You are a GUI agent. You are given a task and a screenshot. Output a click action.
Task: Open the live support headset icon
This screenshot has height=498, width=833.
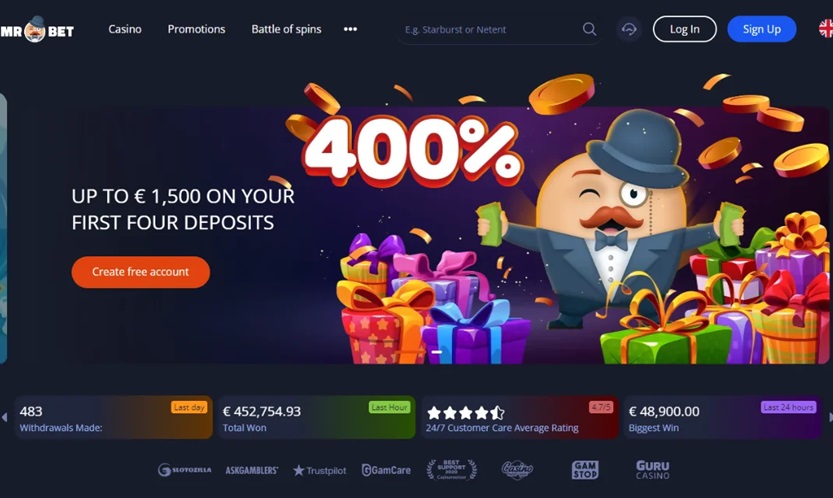pos(629,29)
